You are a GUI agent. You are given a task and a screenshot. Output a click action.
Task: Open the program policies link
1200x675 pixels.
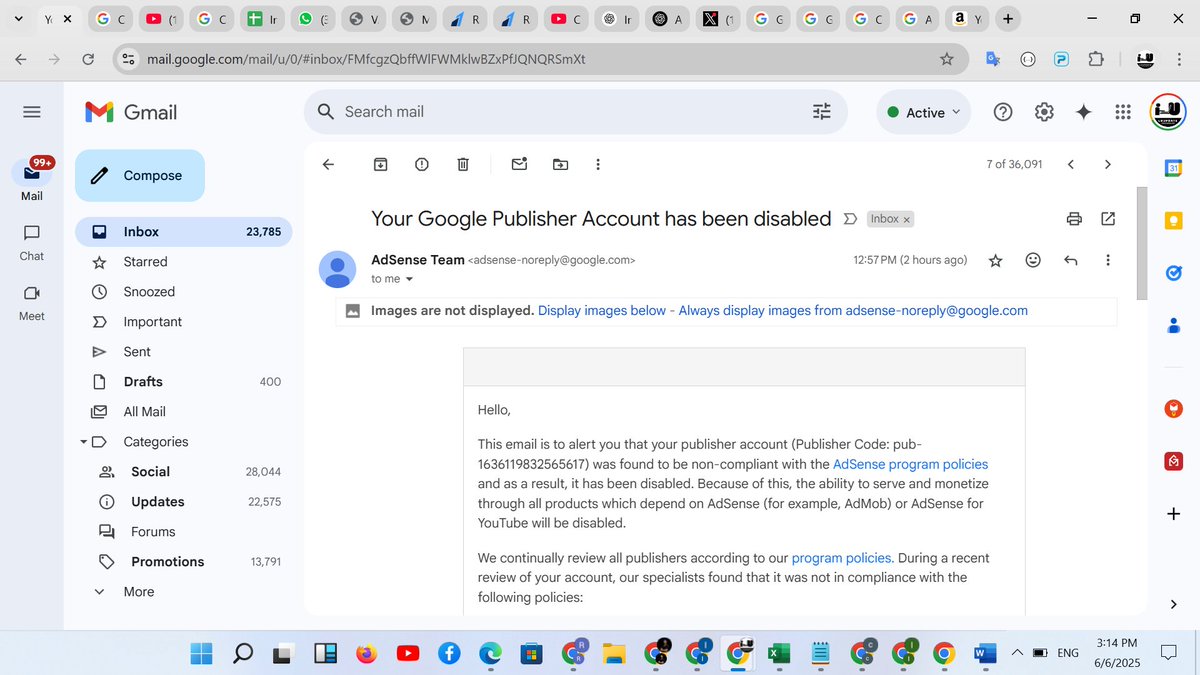842,558
